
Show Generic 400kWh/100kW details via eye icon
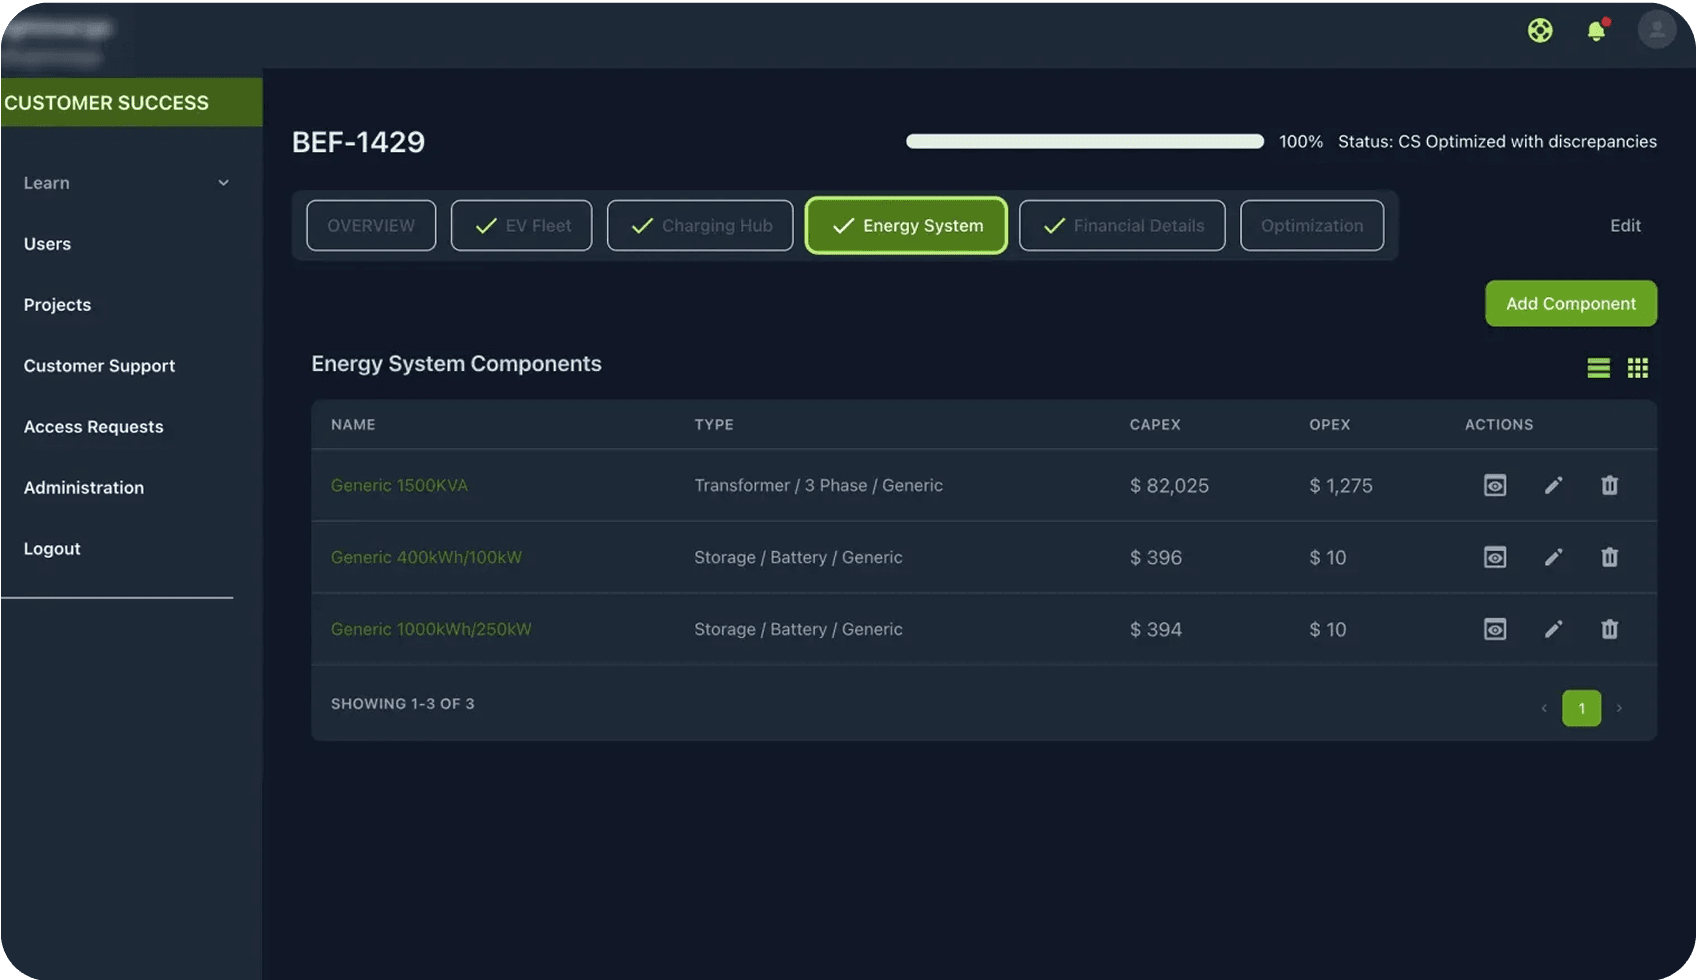[x=1494, y=557]
